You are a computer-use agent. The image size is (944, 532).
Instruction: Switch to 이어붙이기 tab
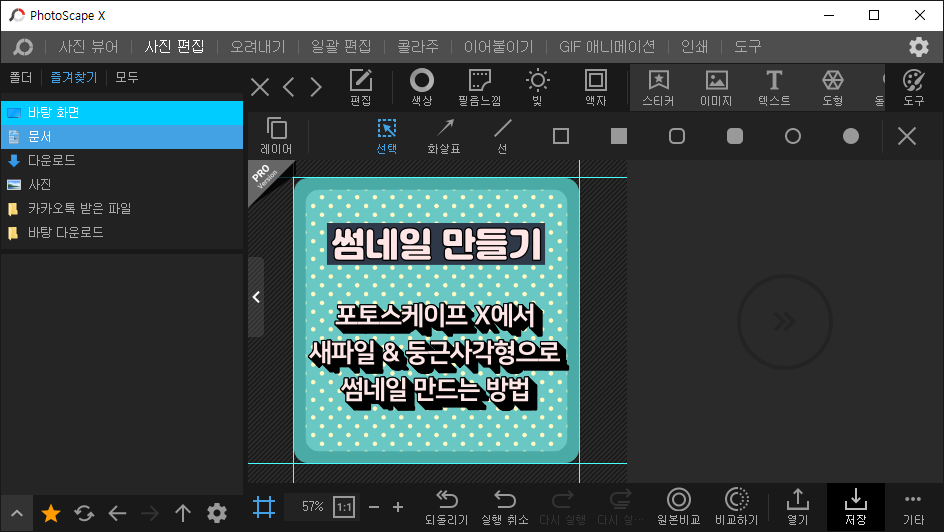point(498,46)
